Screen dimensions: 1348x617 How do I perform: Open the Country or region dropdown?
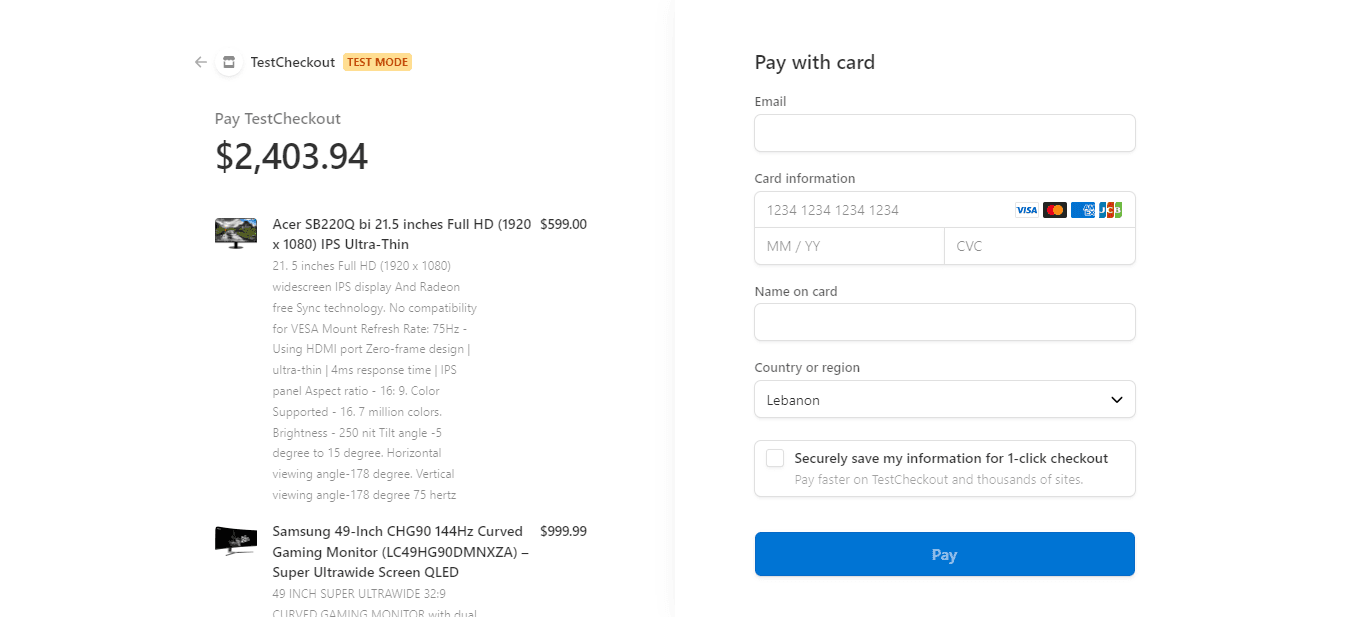pos(945,399)
